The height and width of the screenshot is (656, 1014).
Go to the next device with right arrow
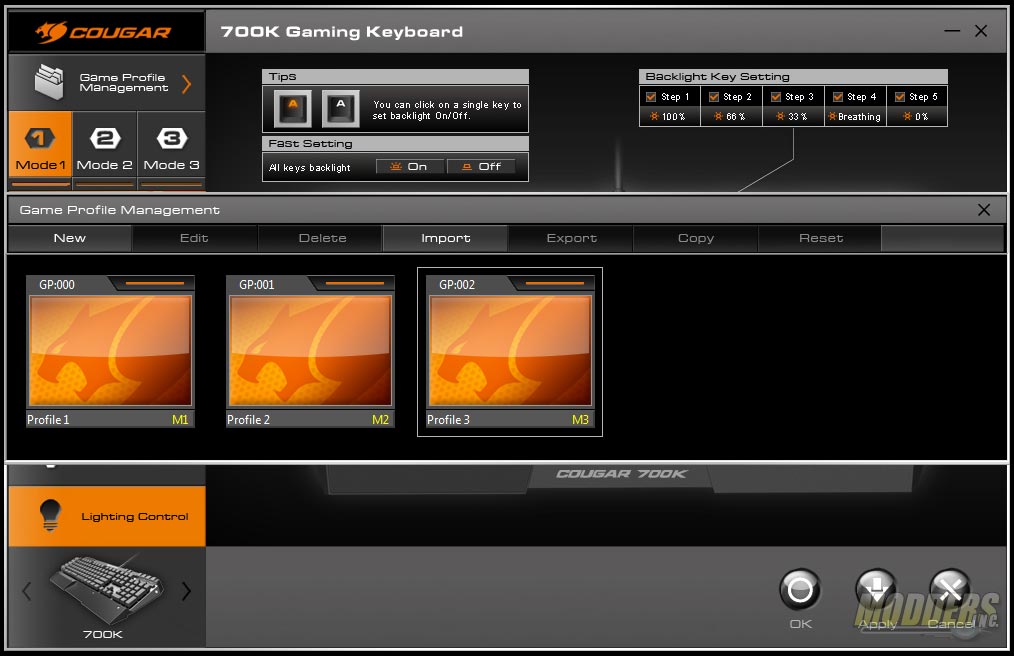click(186, 591)
